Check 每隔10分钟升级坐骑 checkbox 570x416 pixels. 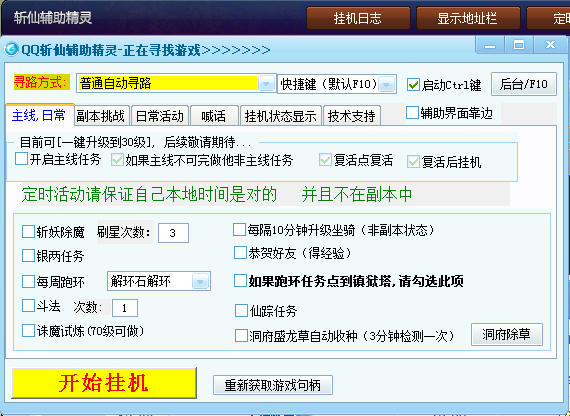(239, 229)
